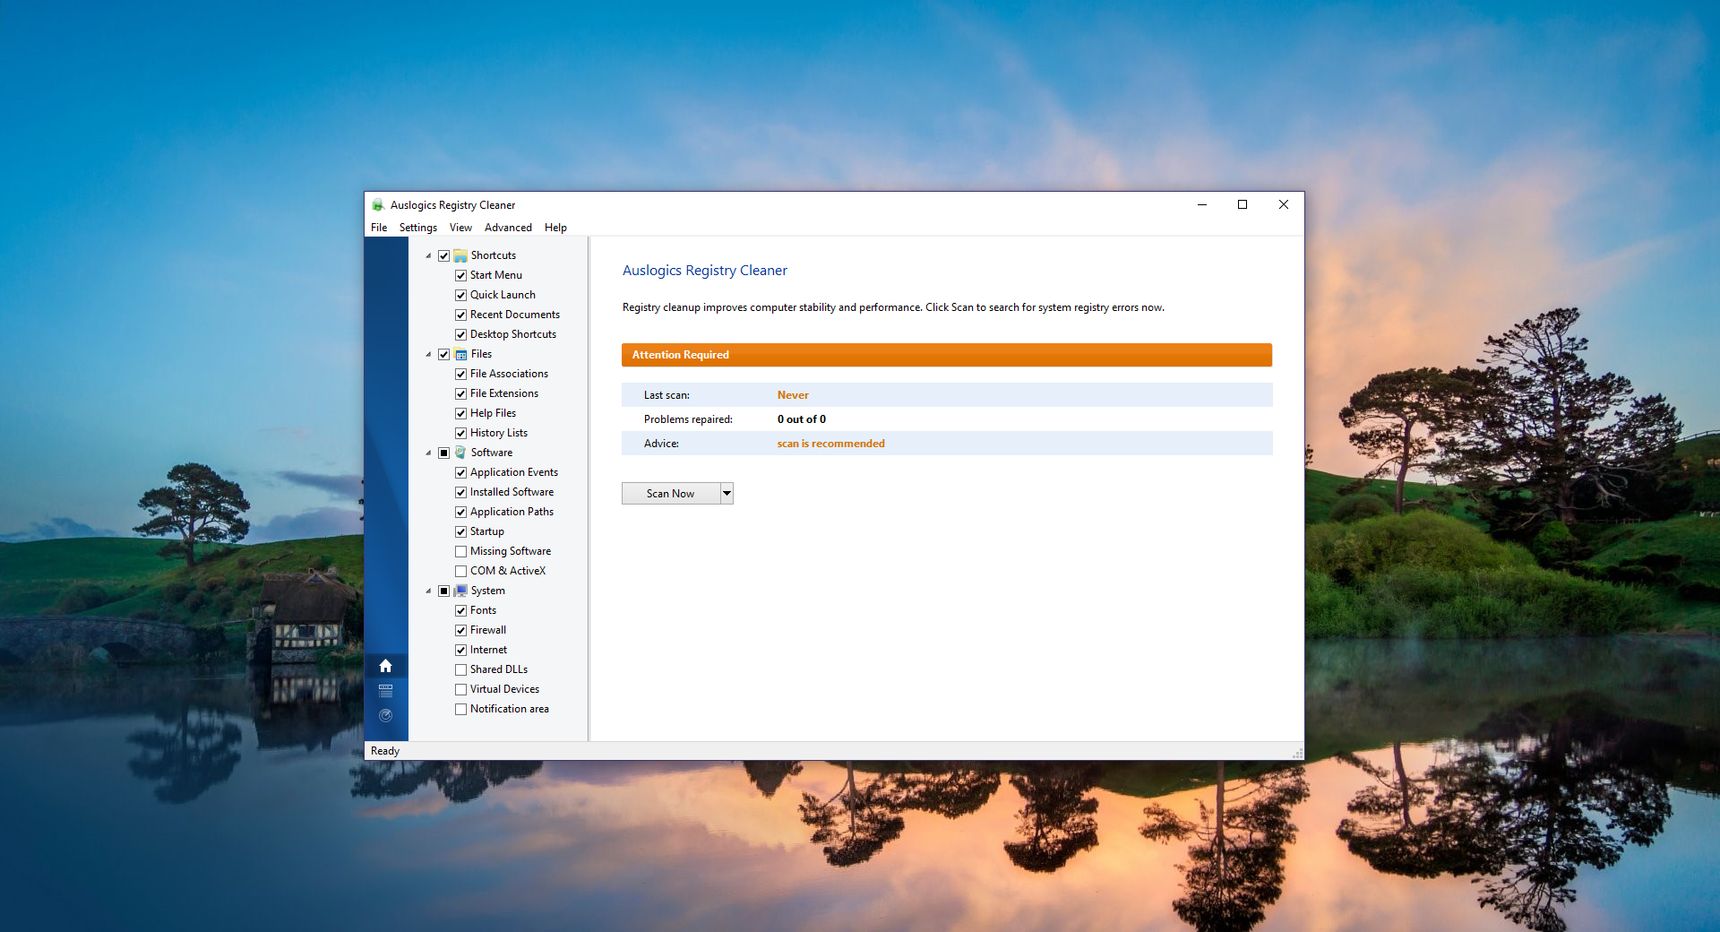
Task: Open the Scan Now dropdown arrow
Action: point(727,493)
